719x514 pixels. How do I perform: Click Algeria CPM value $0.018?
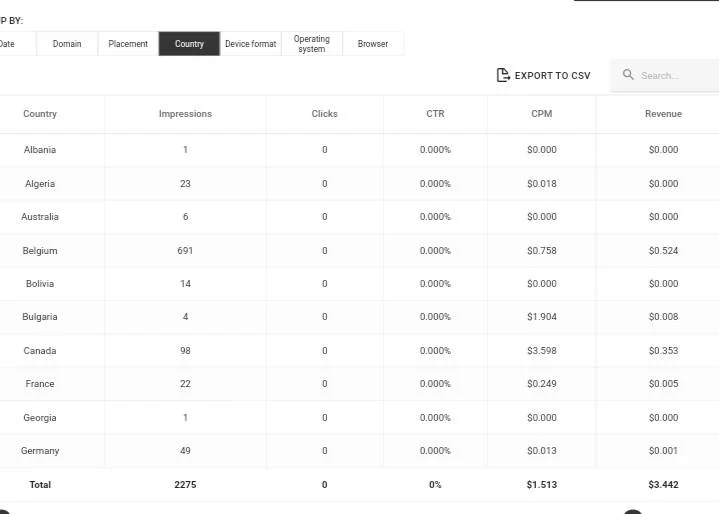click(x=542, y=183)
